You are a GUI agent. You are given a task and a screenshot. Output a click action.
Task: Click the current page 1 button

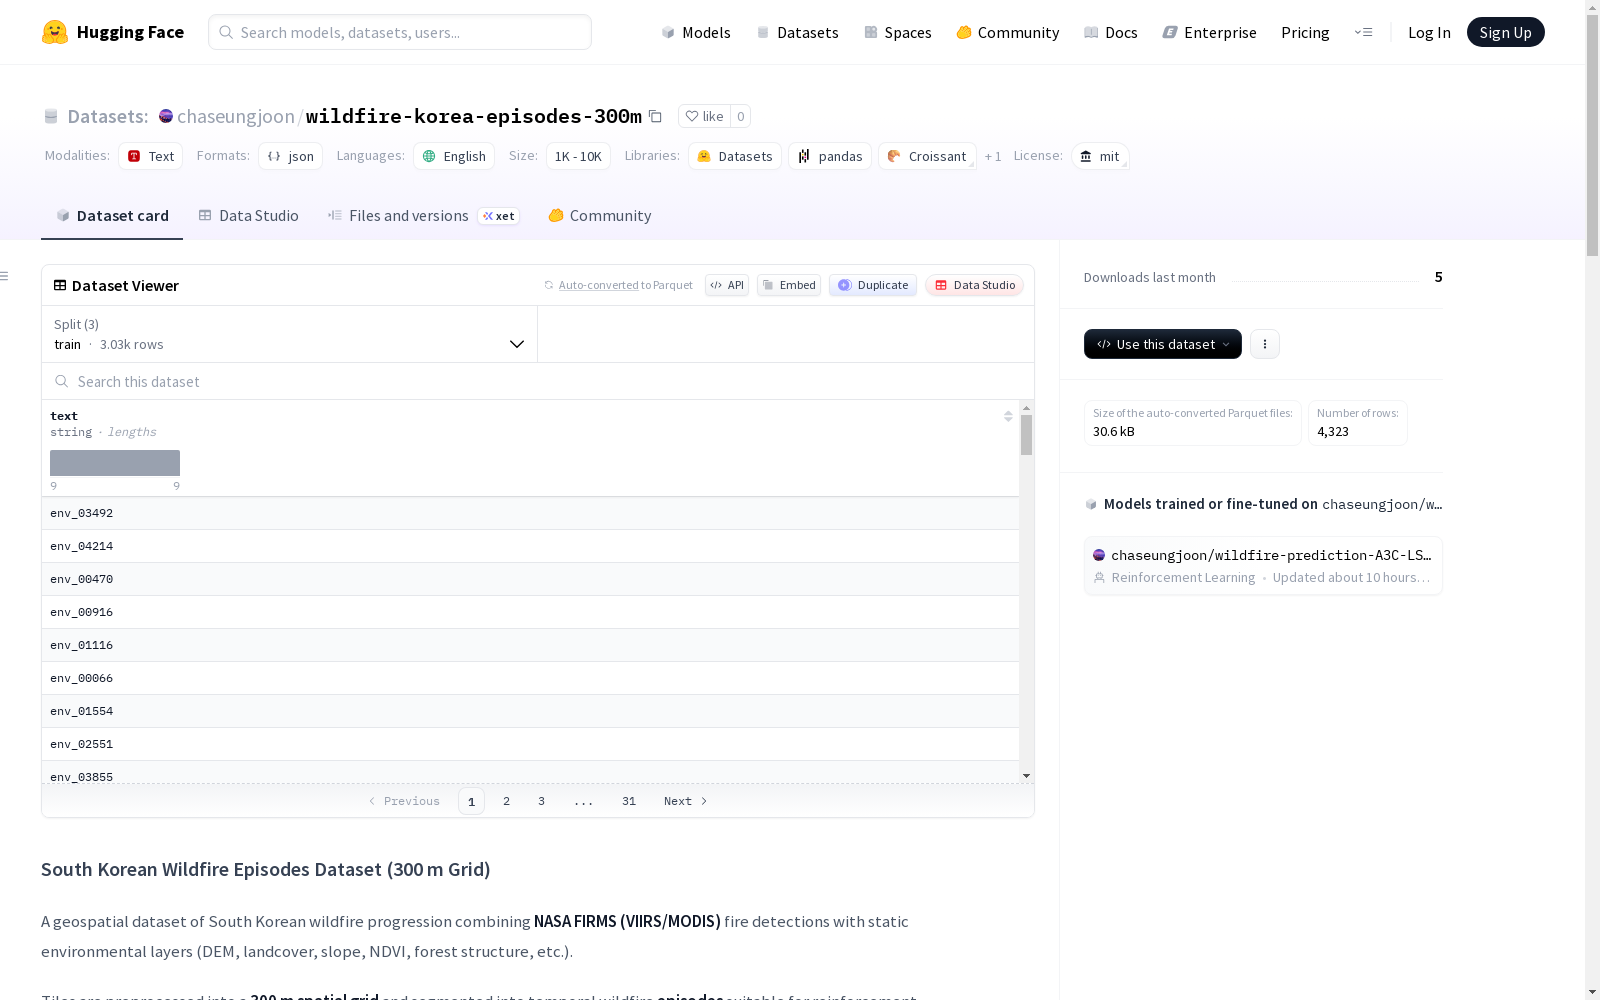pyautogui.click(x=471, y=801)
